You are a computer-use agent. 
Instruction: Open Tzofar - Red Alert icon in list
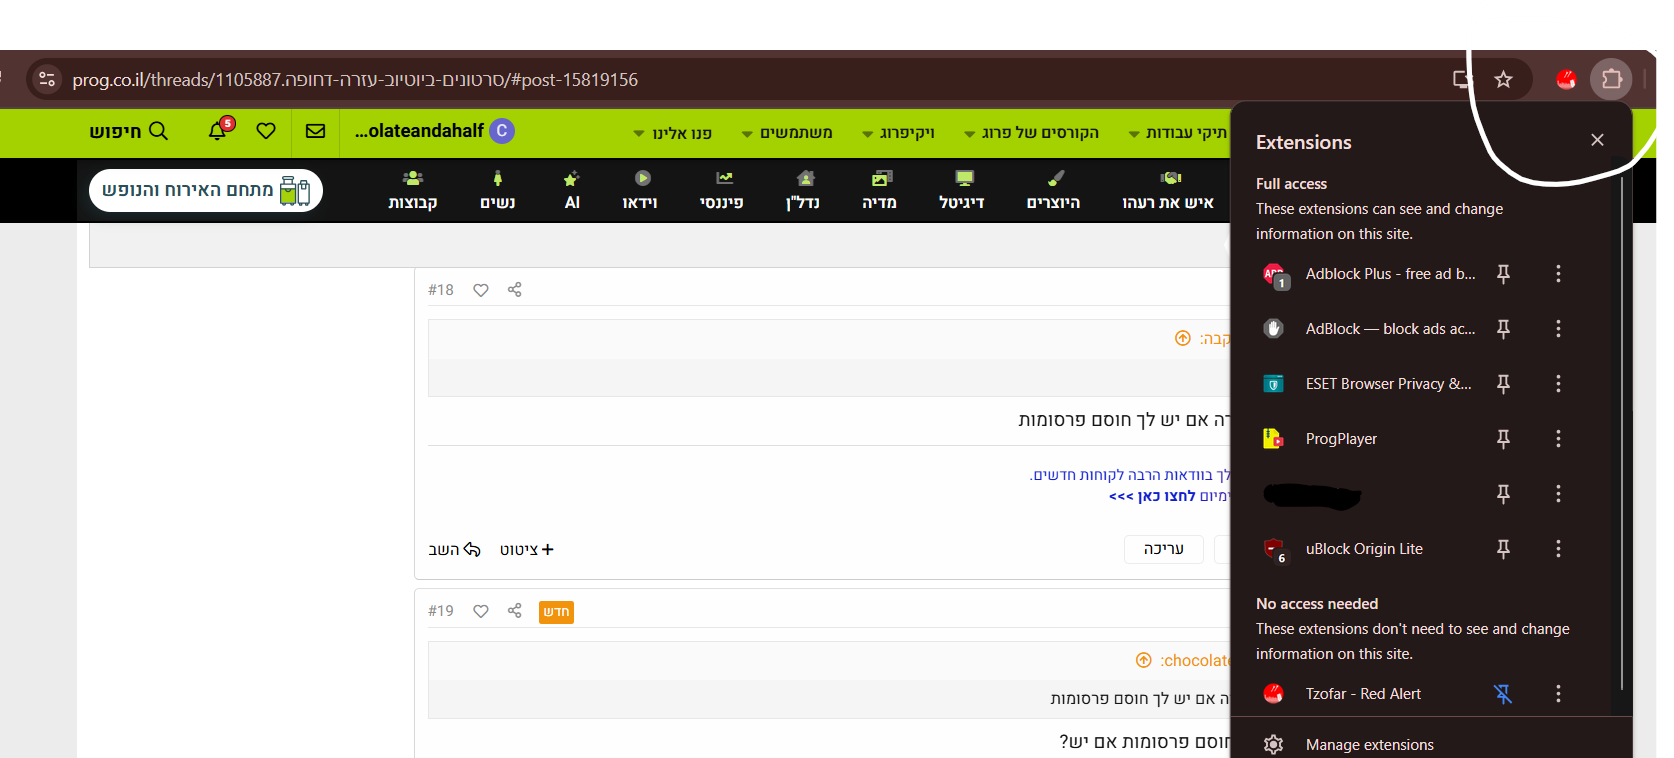(x=1273, y=694)
